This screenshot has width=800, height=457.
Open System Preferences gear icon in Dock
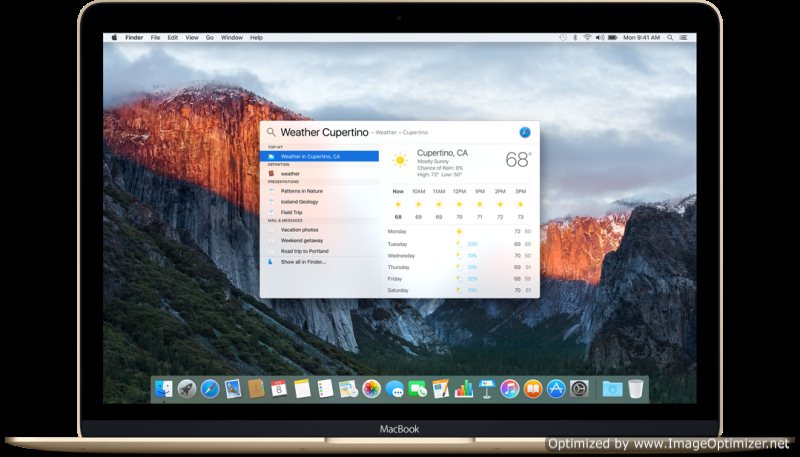pyautogui.click(x=579, y=389)
